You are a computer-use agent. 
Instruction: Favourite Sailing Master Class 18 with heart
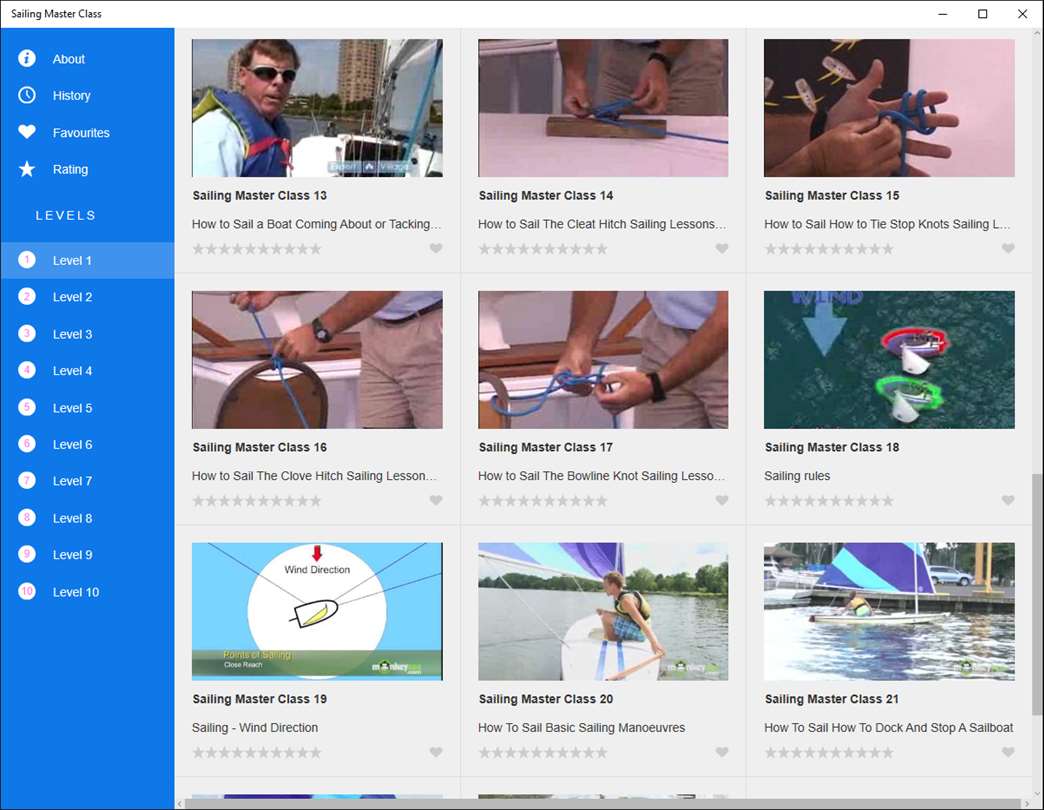tap(1008, 500)
